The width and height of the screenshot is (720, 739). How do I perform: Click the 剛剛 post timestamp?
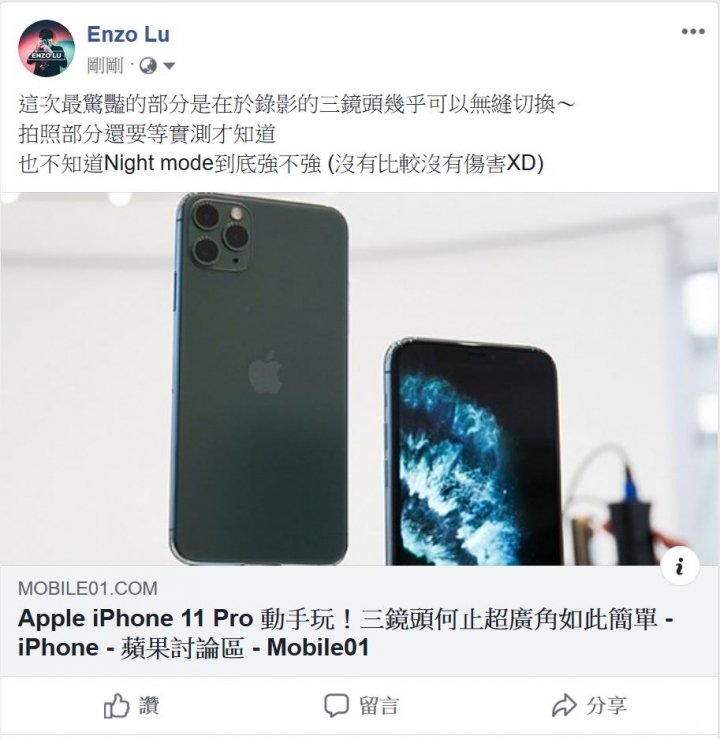click(105, 66)
